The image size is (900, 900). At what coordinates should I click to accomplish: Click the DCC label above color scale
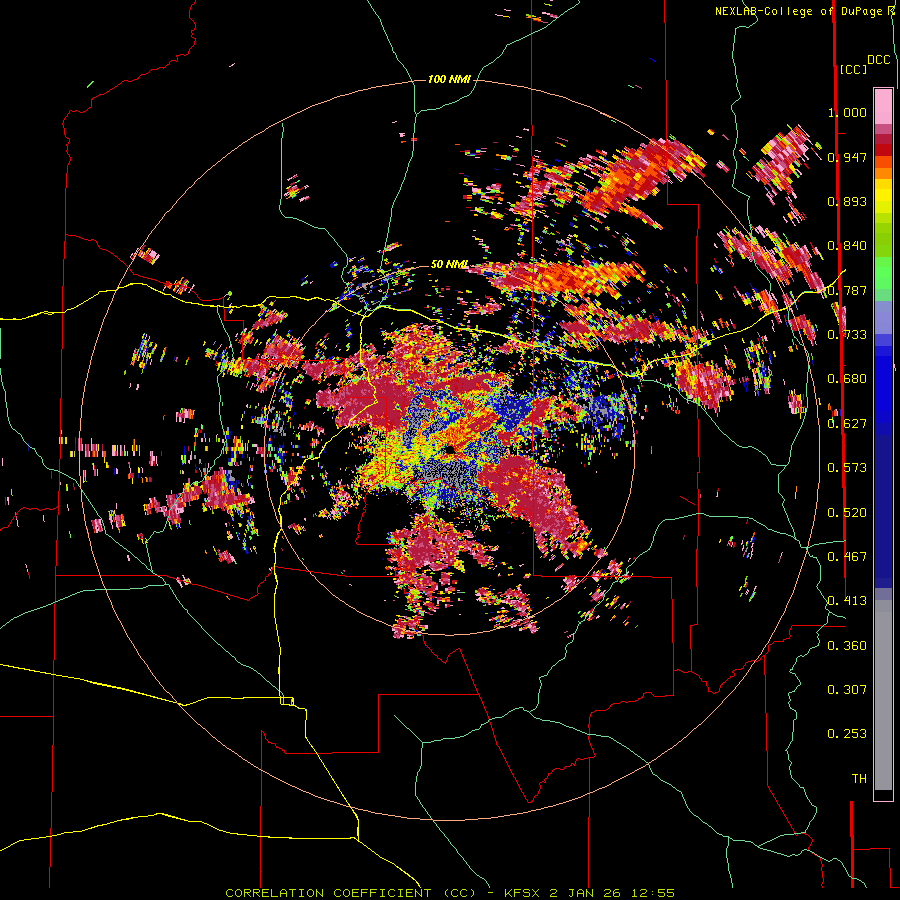878,60
